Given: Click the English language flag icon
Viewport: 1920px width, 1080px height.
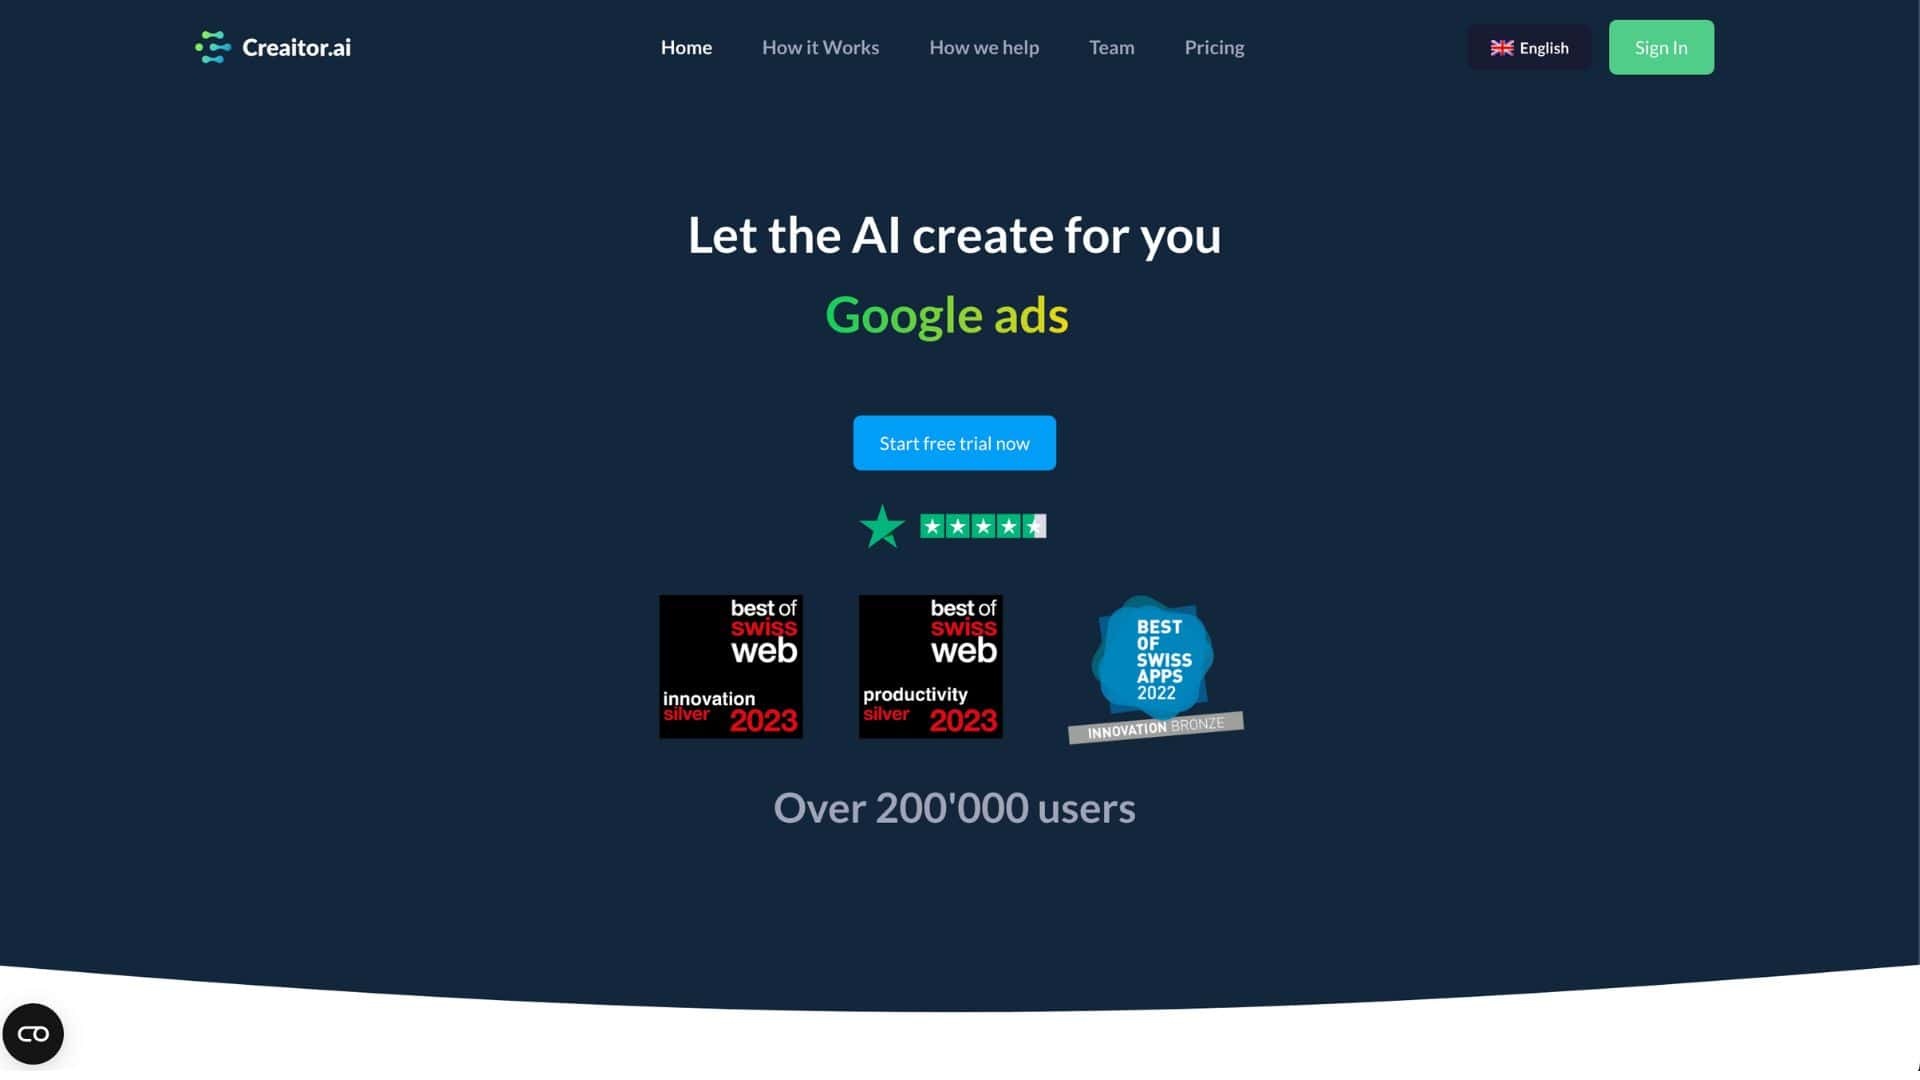Looking at the screenshot, I should pos(1501,46).
